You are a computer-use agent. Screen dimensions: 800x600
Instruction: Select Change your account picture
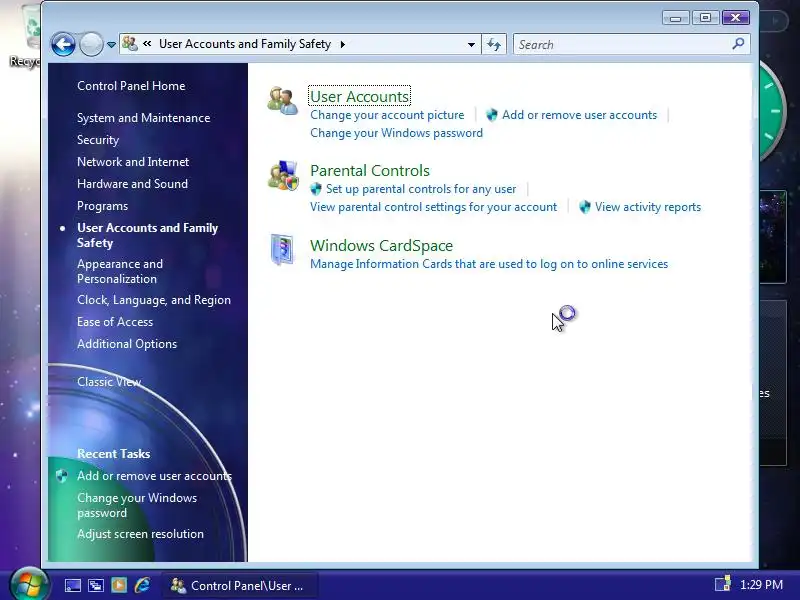click(387, 115)
